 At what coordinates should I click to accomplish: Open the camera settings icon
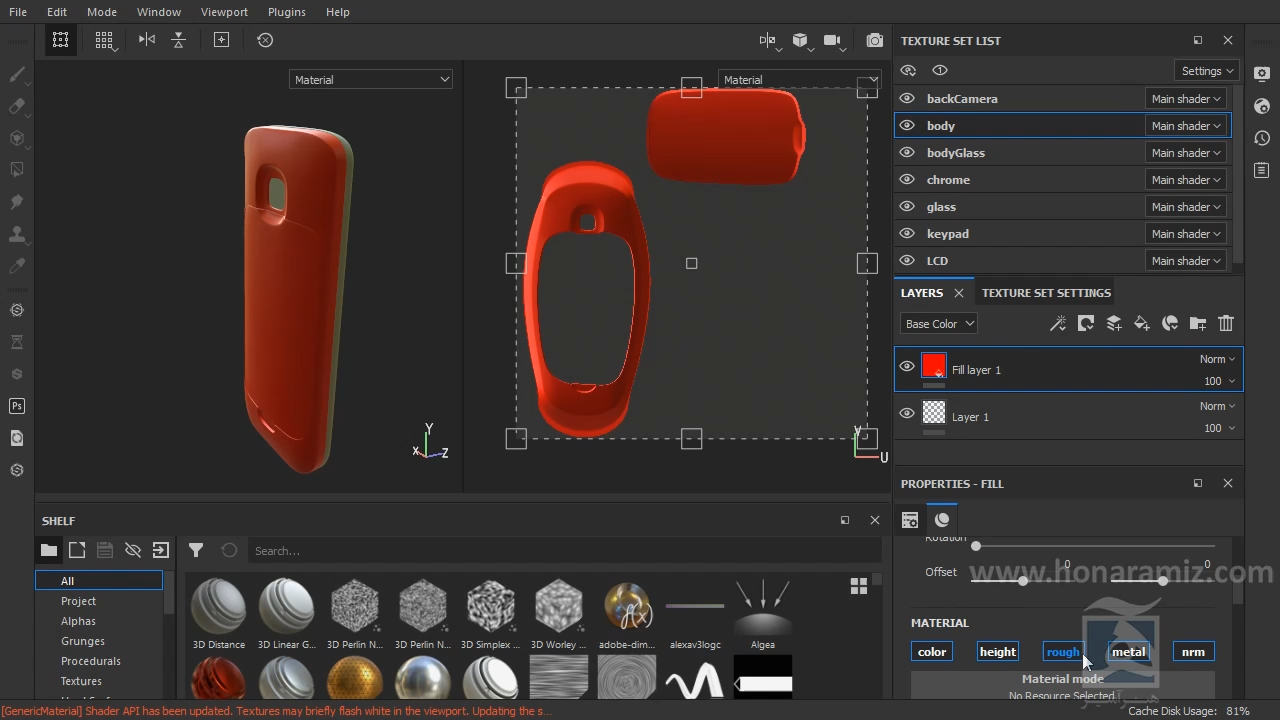(x=833, y=40)
